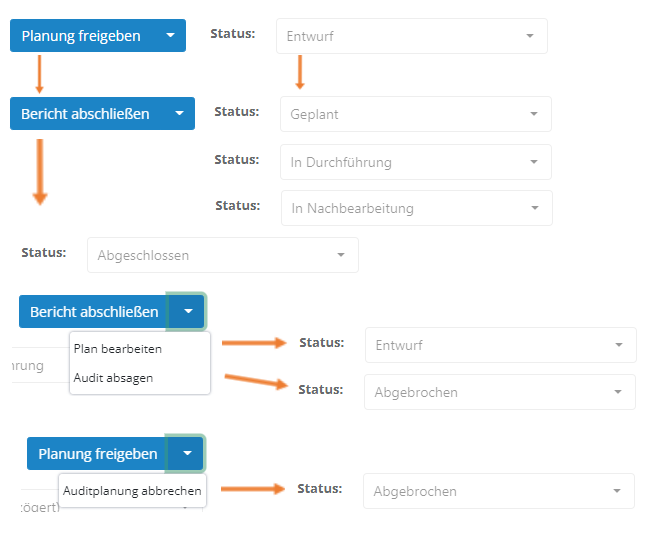Open the Status dropdown showing Geplant
659x540 pixels.
click(415, 114)
